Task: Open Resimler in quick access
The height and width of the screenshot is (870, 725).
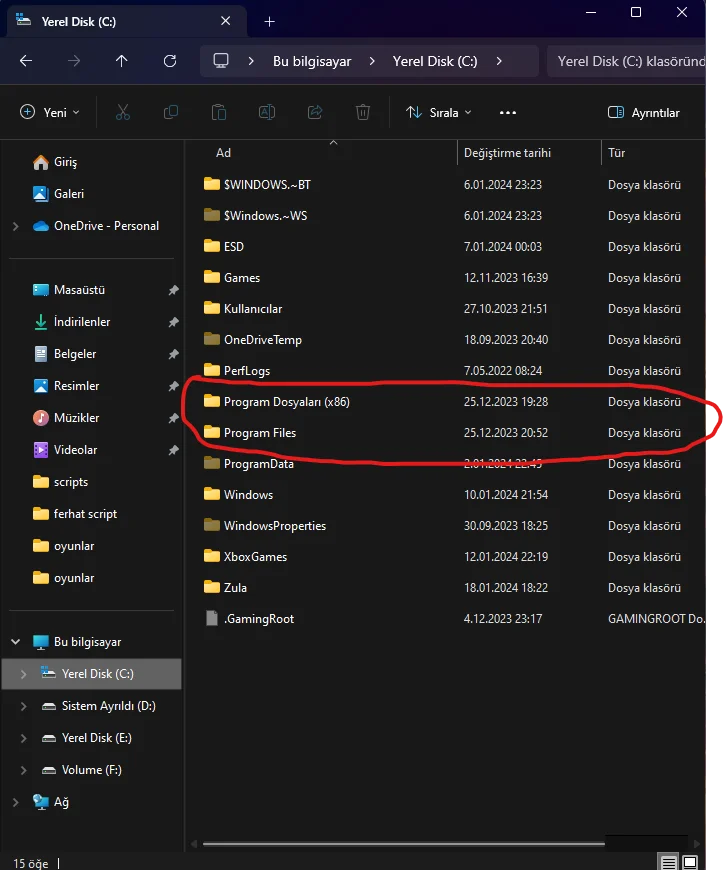Action: [66, 386]
